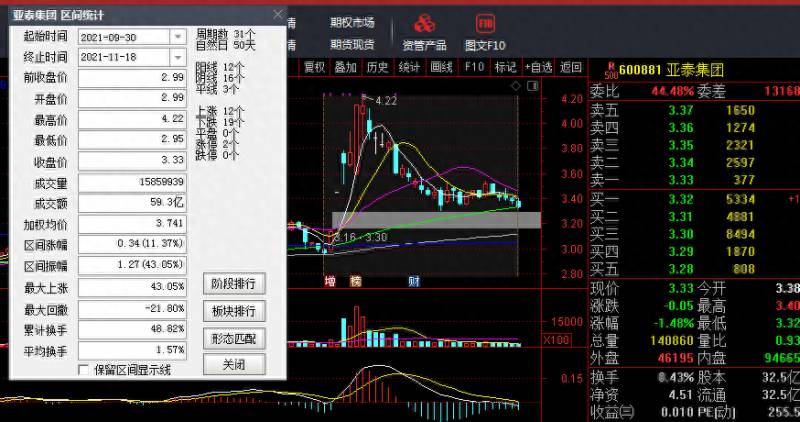Image resolution: width=800 pixels, height=422 pixels.
Task: Click the R500 badge next to the stock code
Action: point(611,71)
